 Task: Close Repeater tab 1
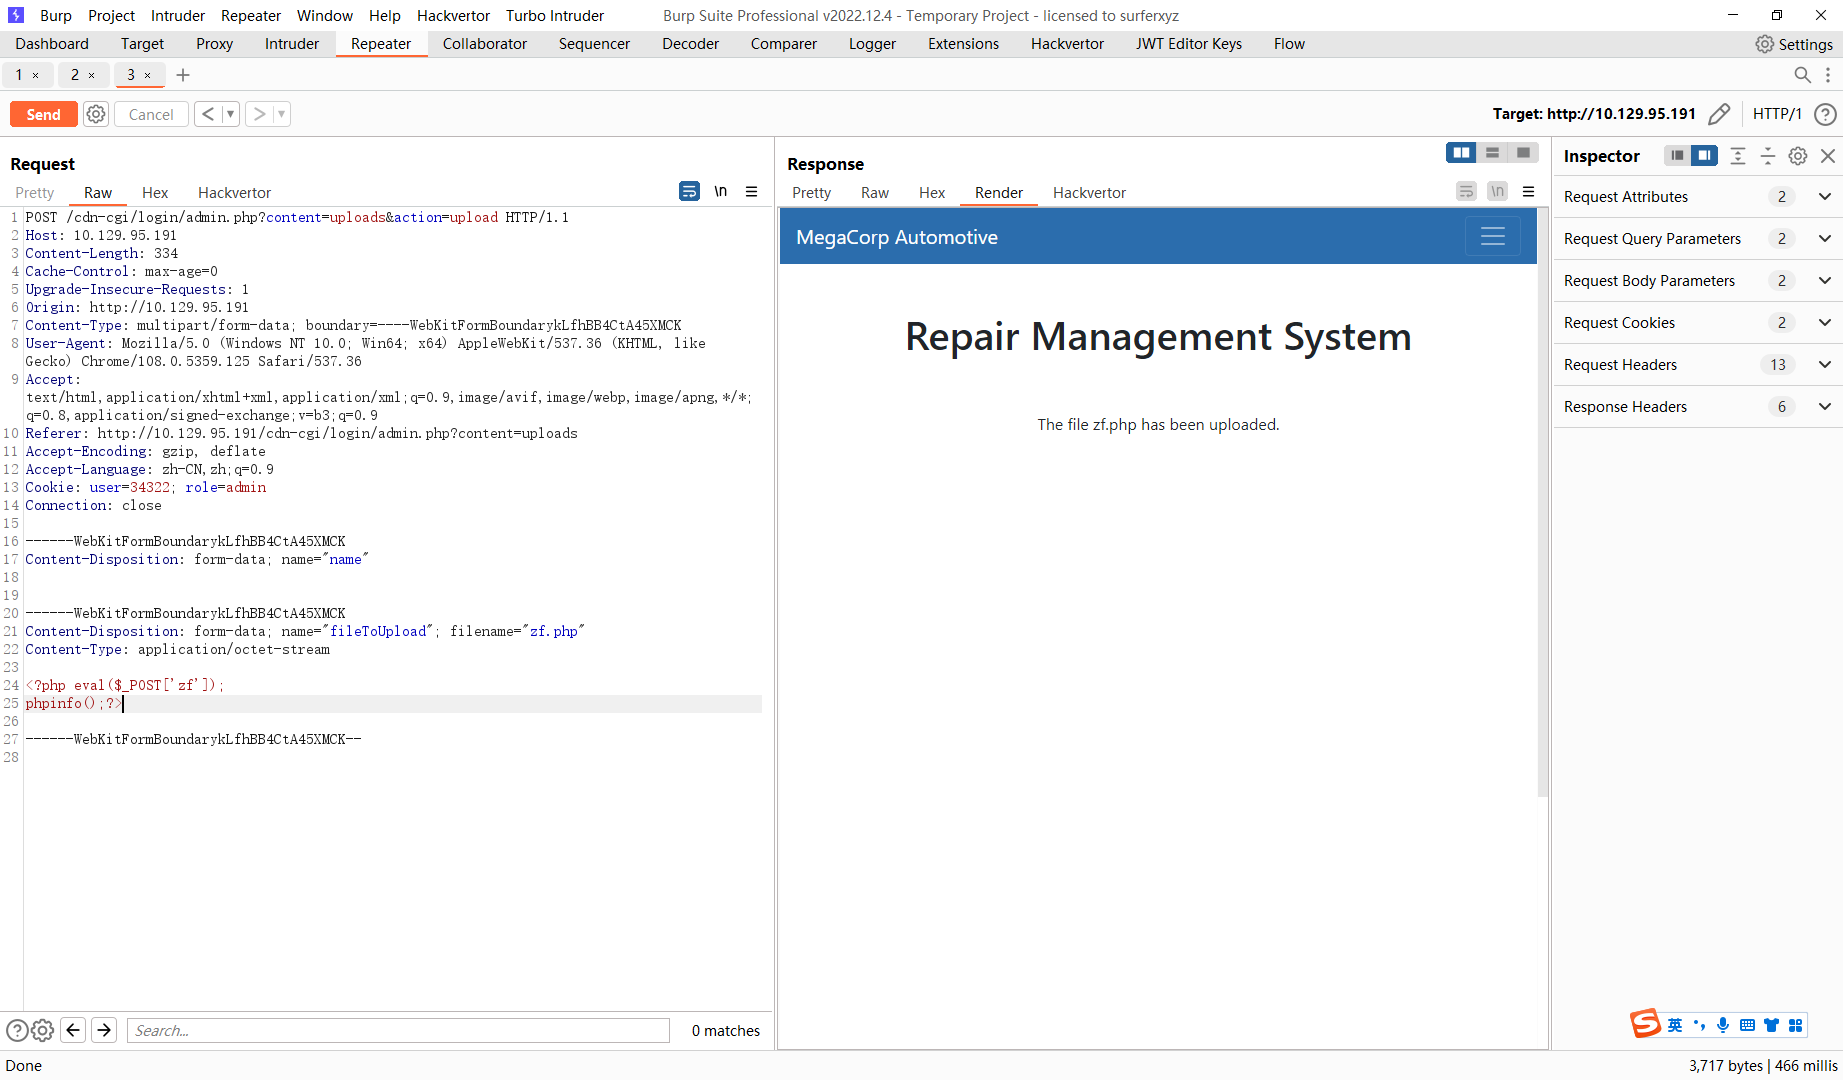[x=36, y=75]
